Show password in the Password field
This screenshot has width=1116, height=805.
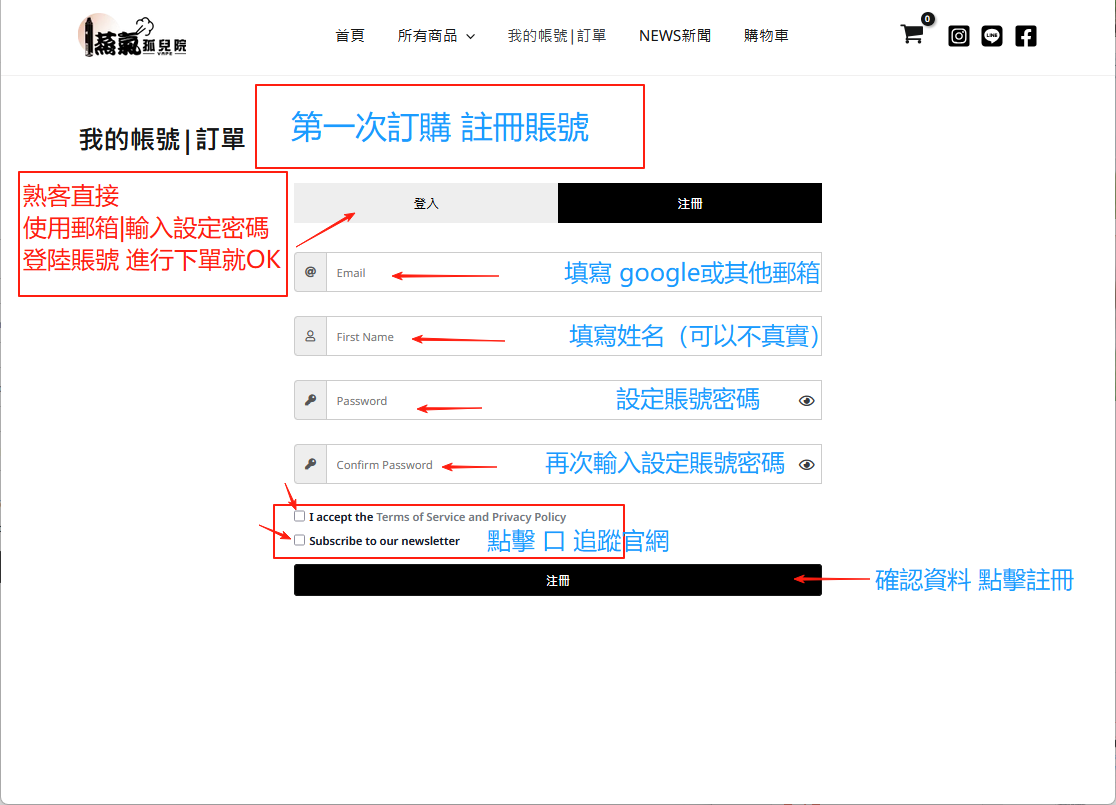click(x=806, y=401)
